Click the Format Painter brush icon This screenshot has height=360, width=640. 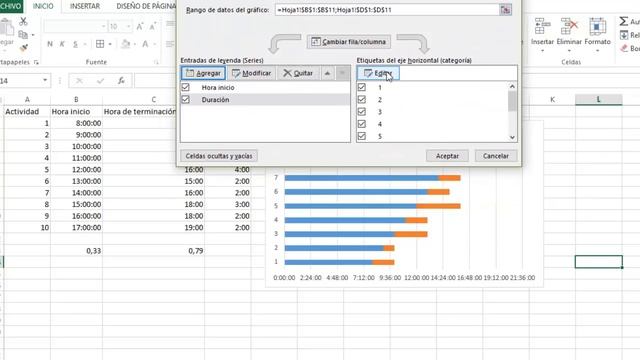pos(24,48)
